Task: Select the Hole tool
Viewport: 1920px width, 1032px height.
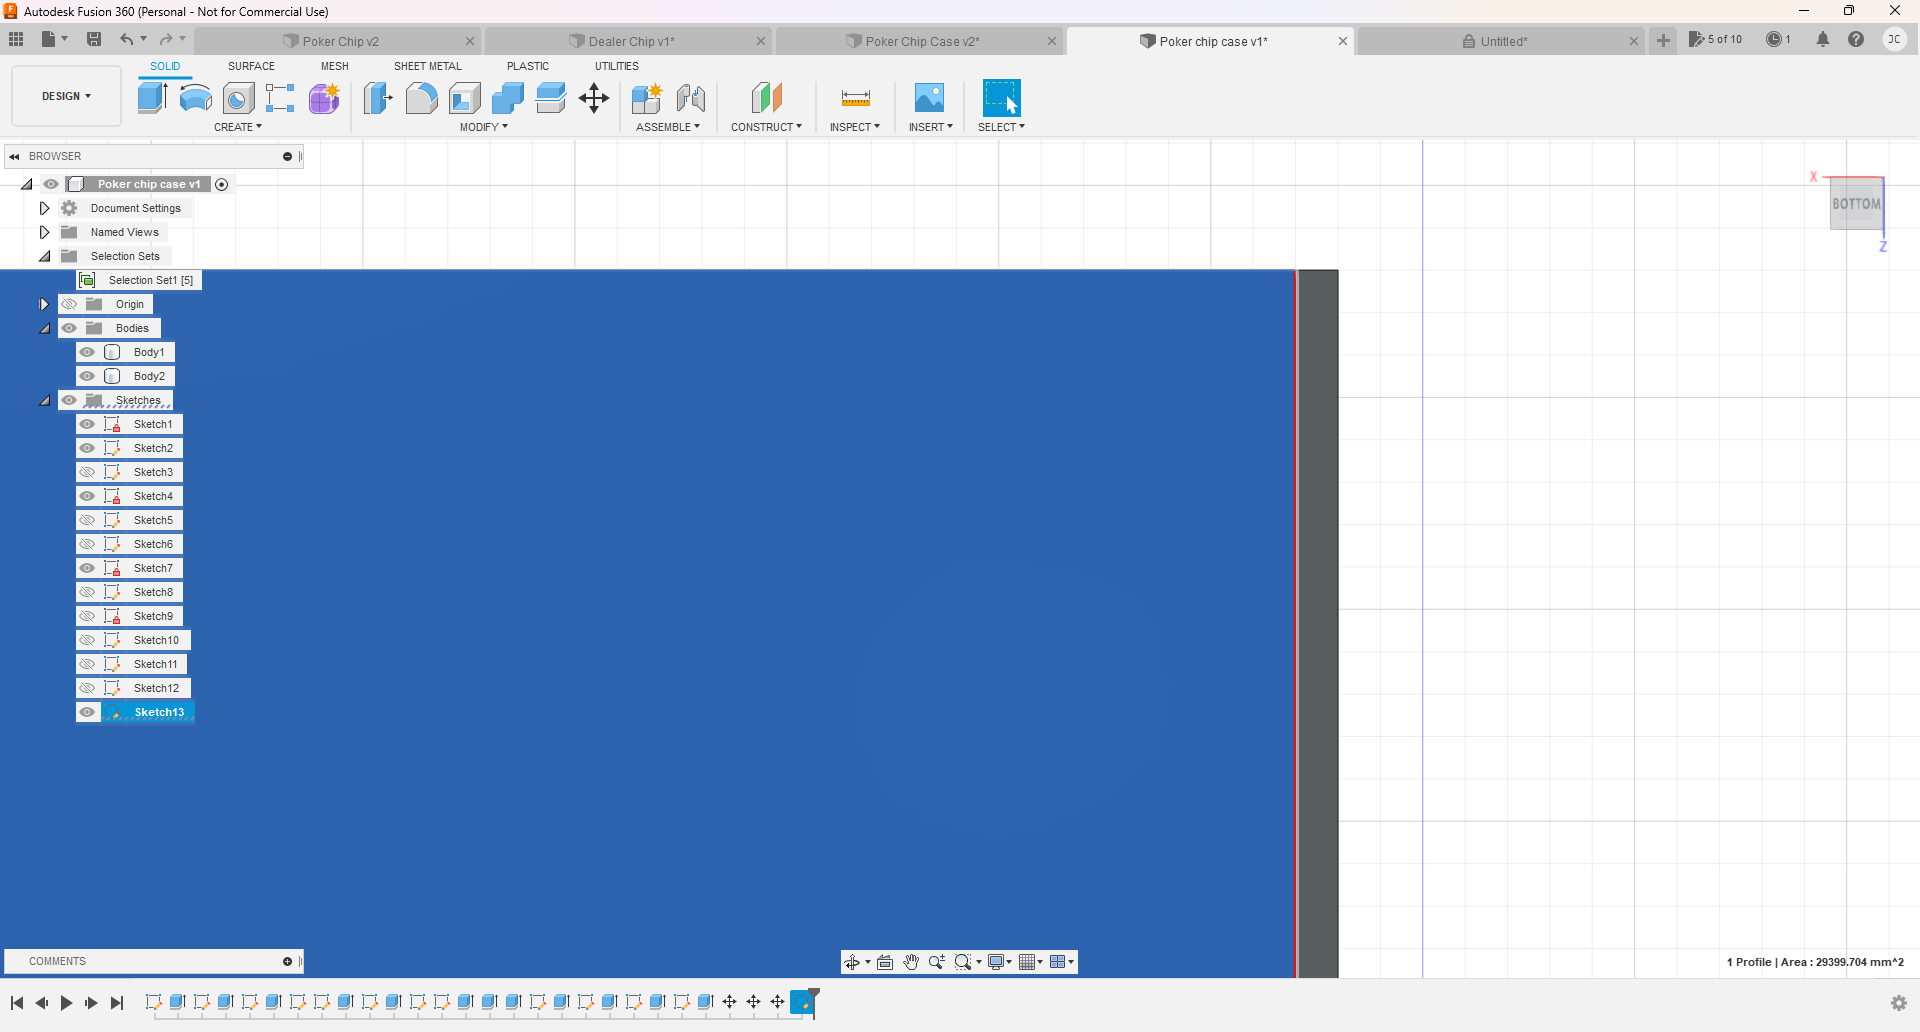Action: pyautogui.click(x=238, y=98)
